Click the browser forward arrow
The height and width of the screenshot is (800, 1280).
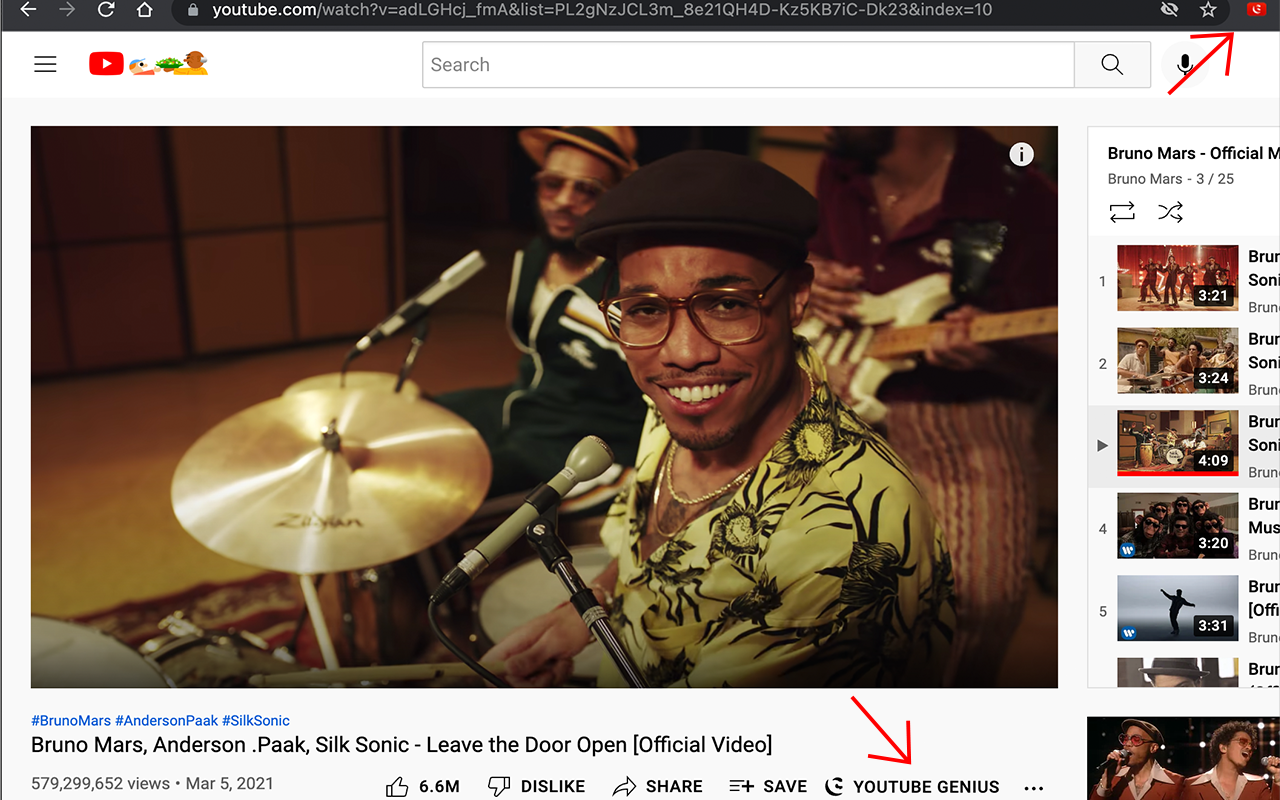[x=67, y=10]
